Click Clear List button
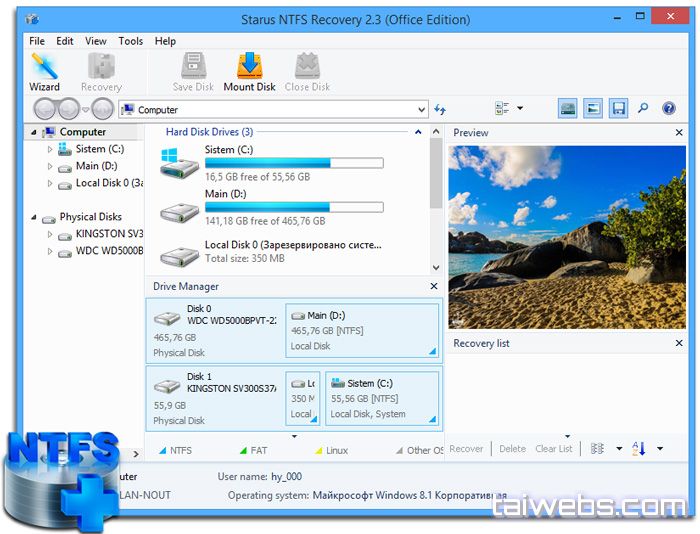 tap(553, 449)
